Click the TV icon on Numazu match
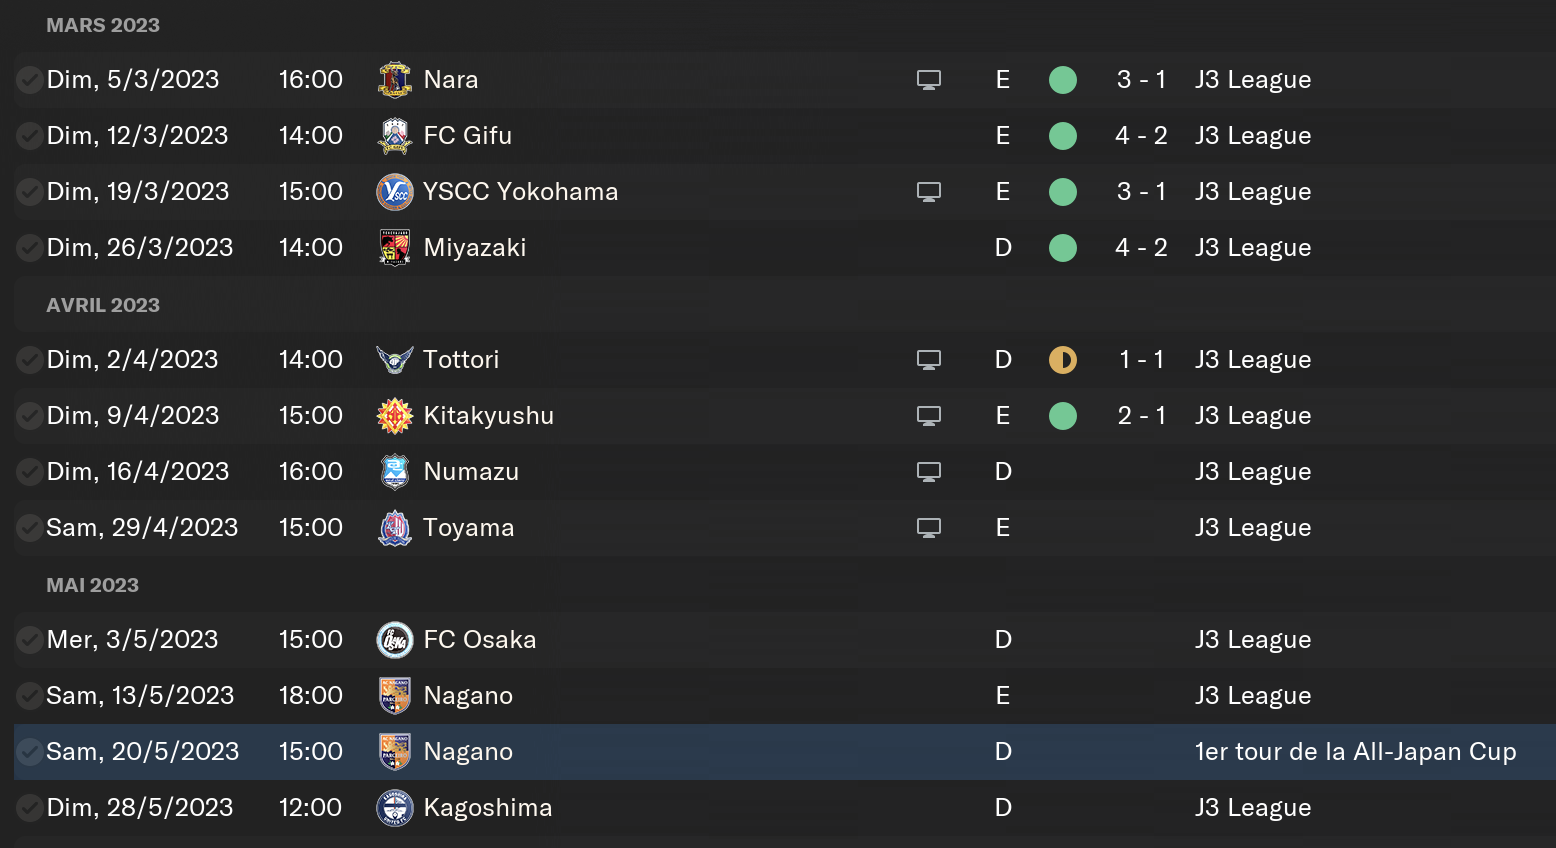This screenshot has width=1556, height=848. 929,472
